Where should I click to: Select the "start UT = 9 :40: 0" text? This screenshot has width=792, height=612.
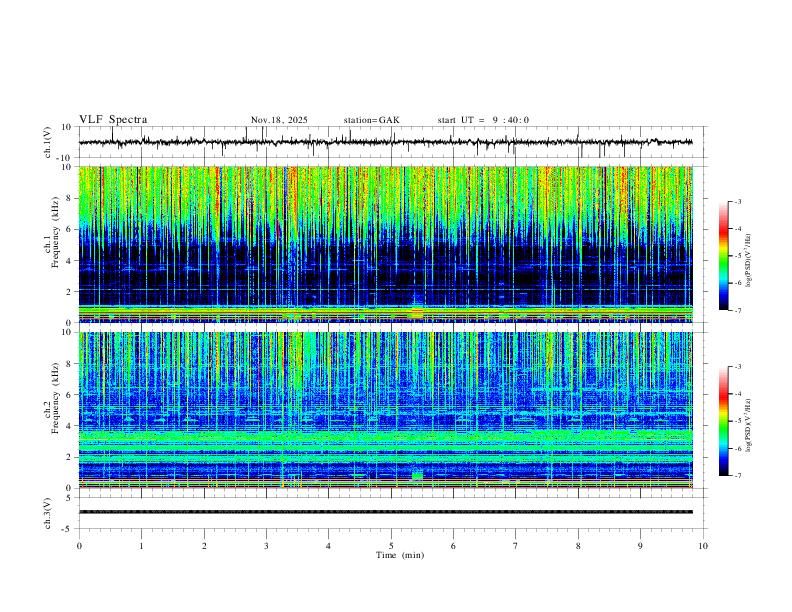(x=483, y=120)
